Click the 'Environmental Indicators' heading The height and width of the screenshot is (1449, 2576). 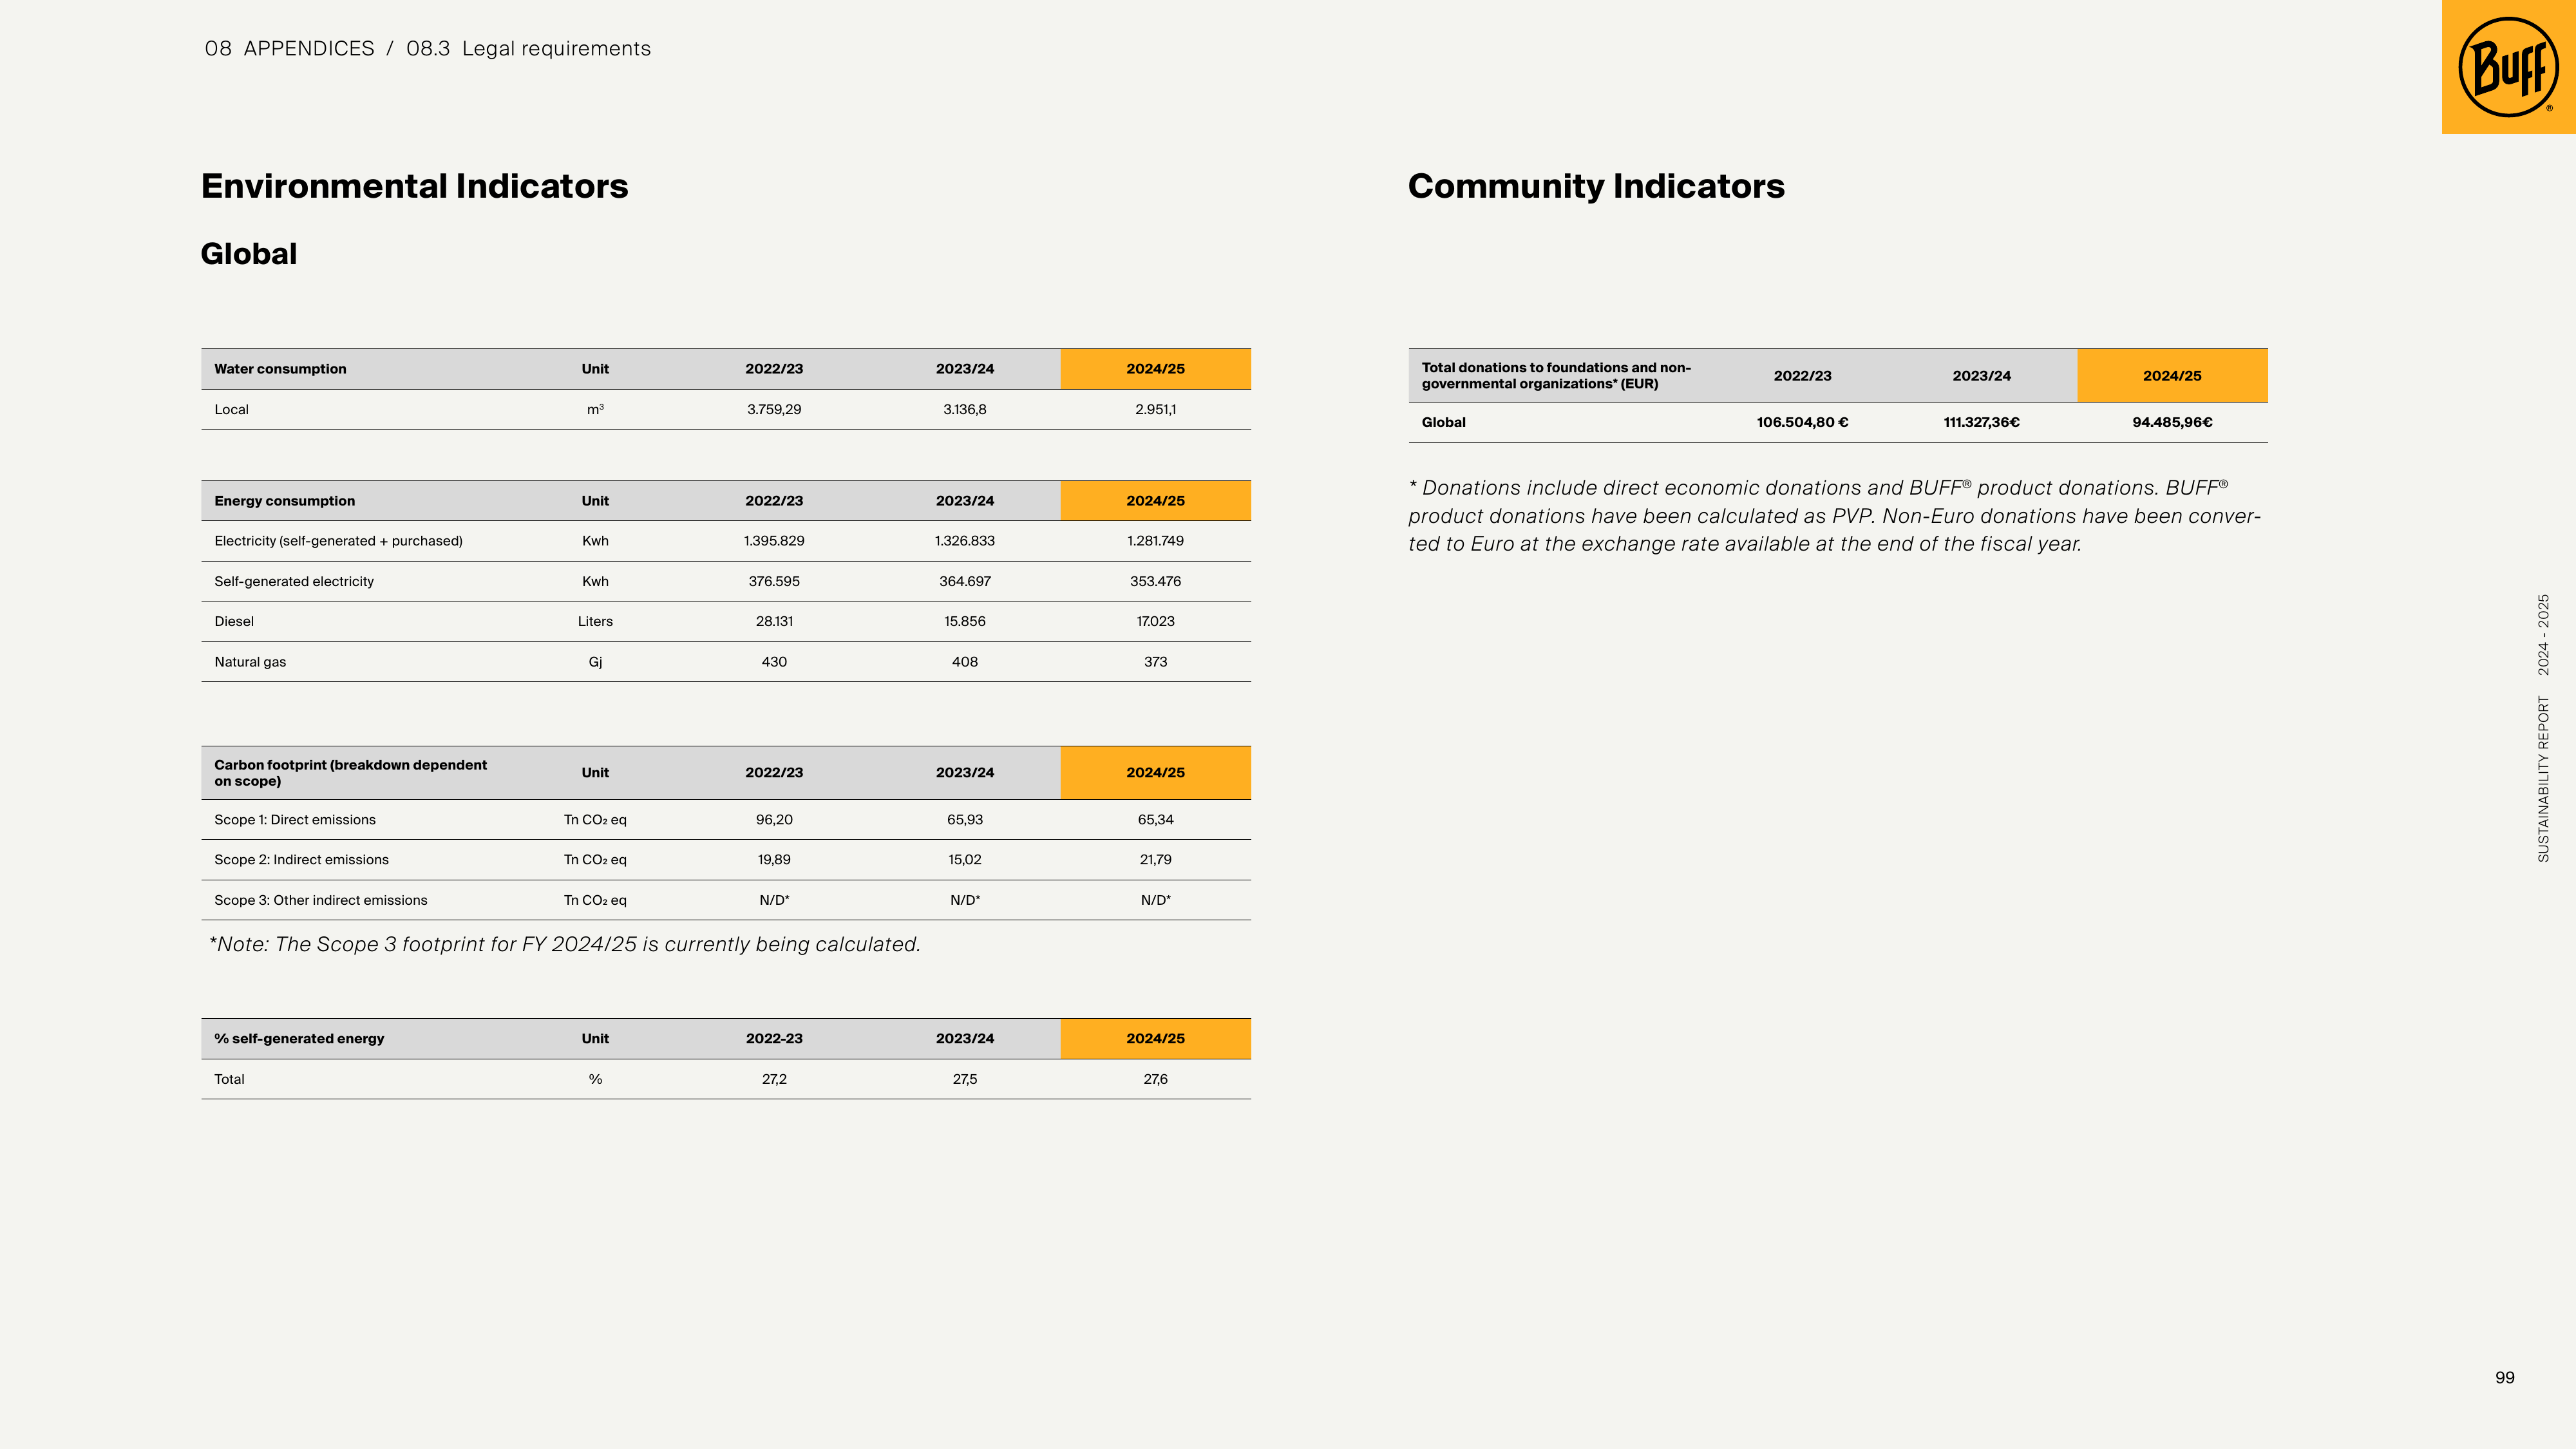[x=414, y=186]
